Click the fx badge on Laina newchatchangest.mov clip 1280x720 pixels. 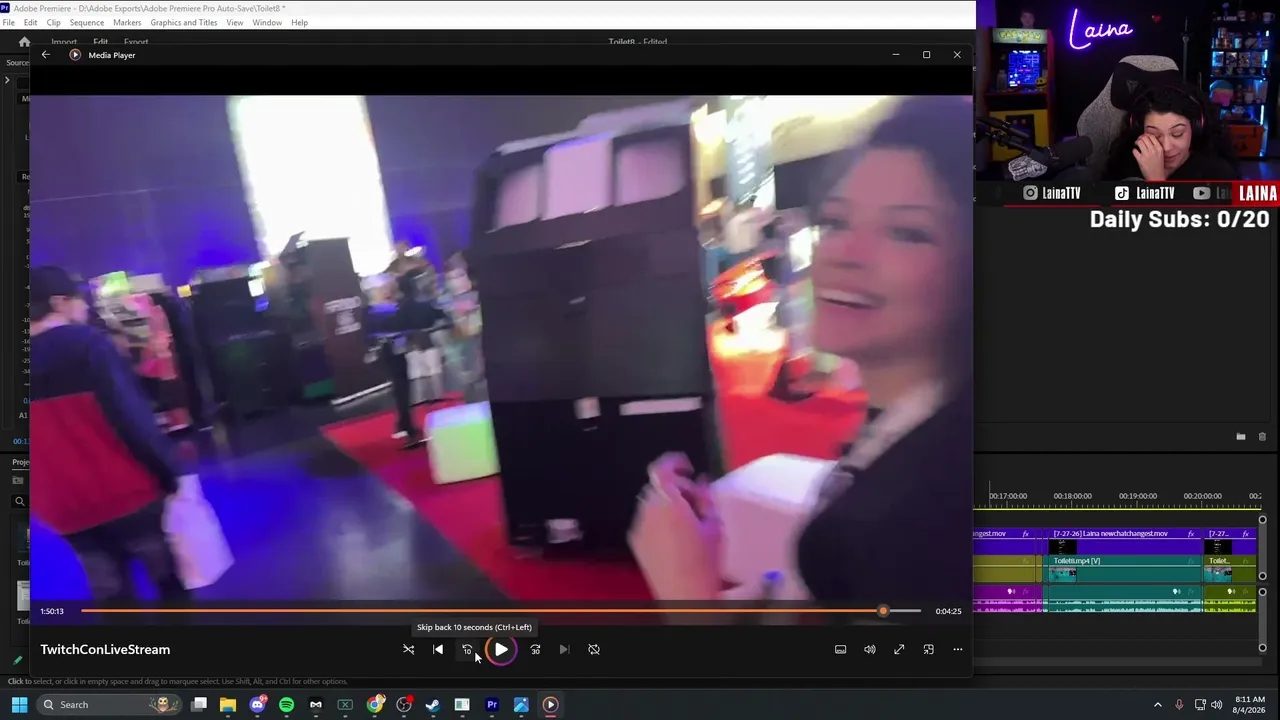1191,534
